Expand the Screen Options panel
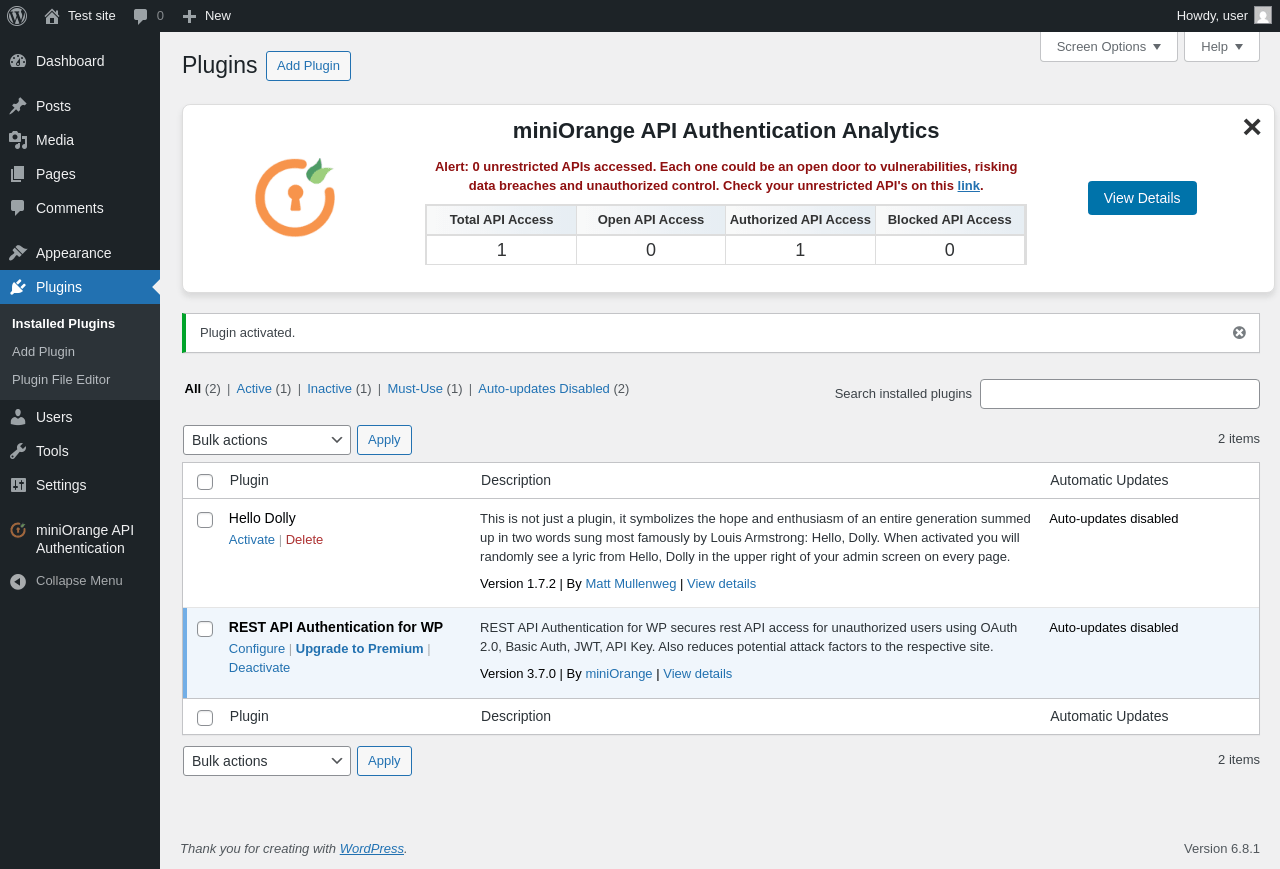Image resolution: width=1280 pixels, height=869 pixels. [x=1108, y=46]
